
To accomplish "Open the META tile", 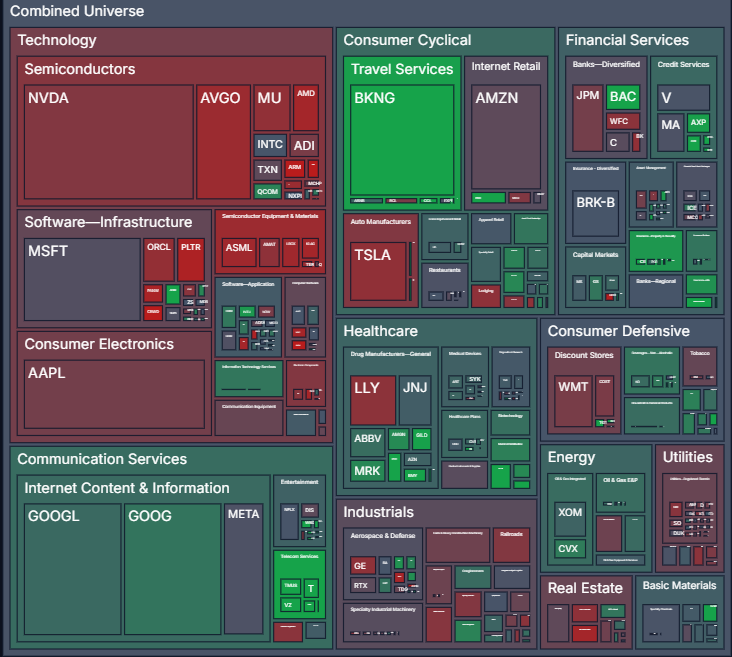I will click(x=243, y=569).
